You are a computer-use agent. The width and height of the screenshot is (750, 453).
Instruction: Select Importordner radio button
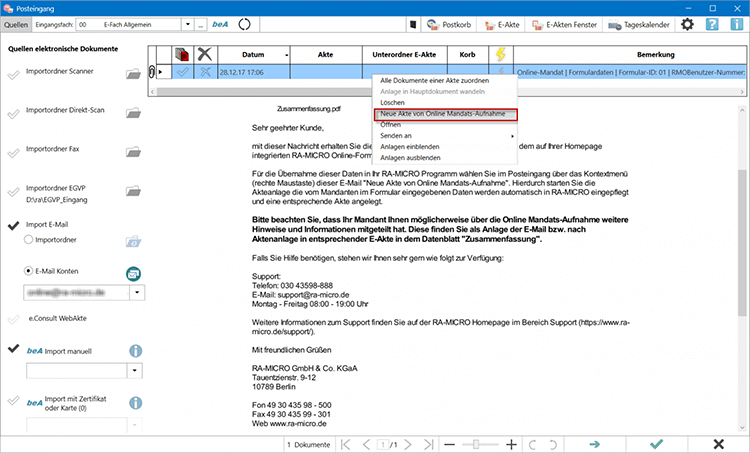point(28,239)
